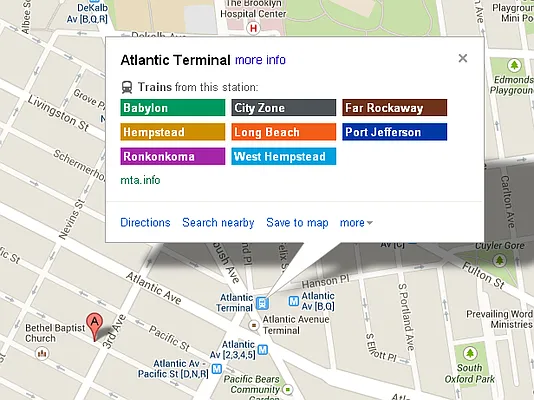The height and width of the screenshot is (400, 534).
Task: Select the Port Jefferson train line
Action: [x=395, y=132]
